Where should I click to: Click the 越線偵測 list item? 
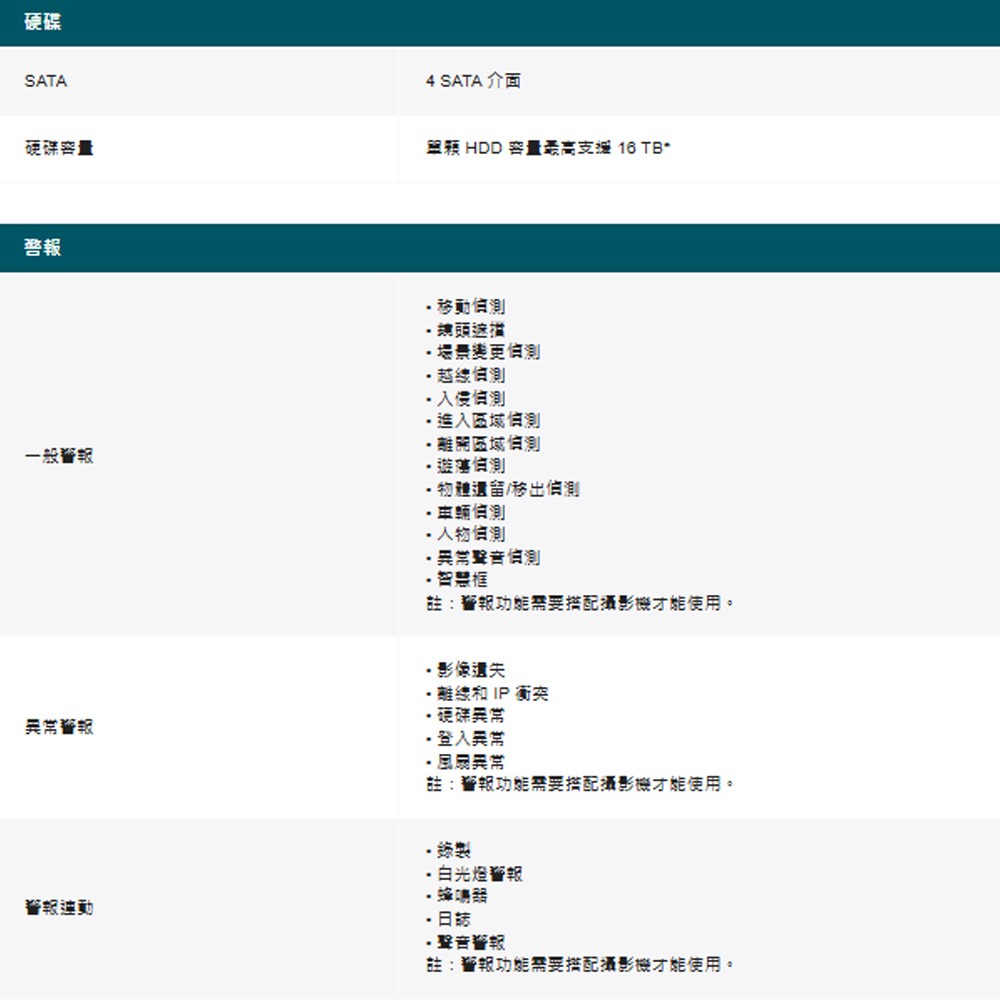coord(470,375)
